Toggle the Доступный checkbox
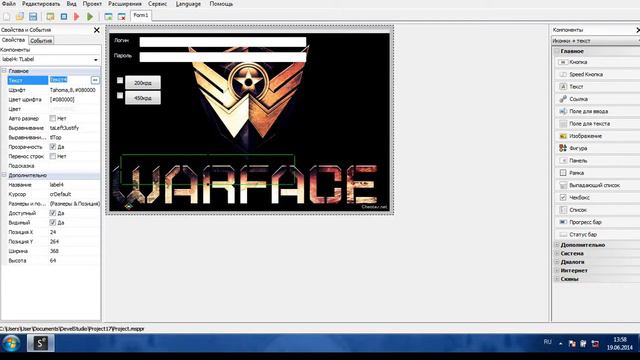Viewport: 640px width, 360px height. pos(53,213)
